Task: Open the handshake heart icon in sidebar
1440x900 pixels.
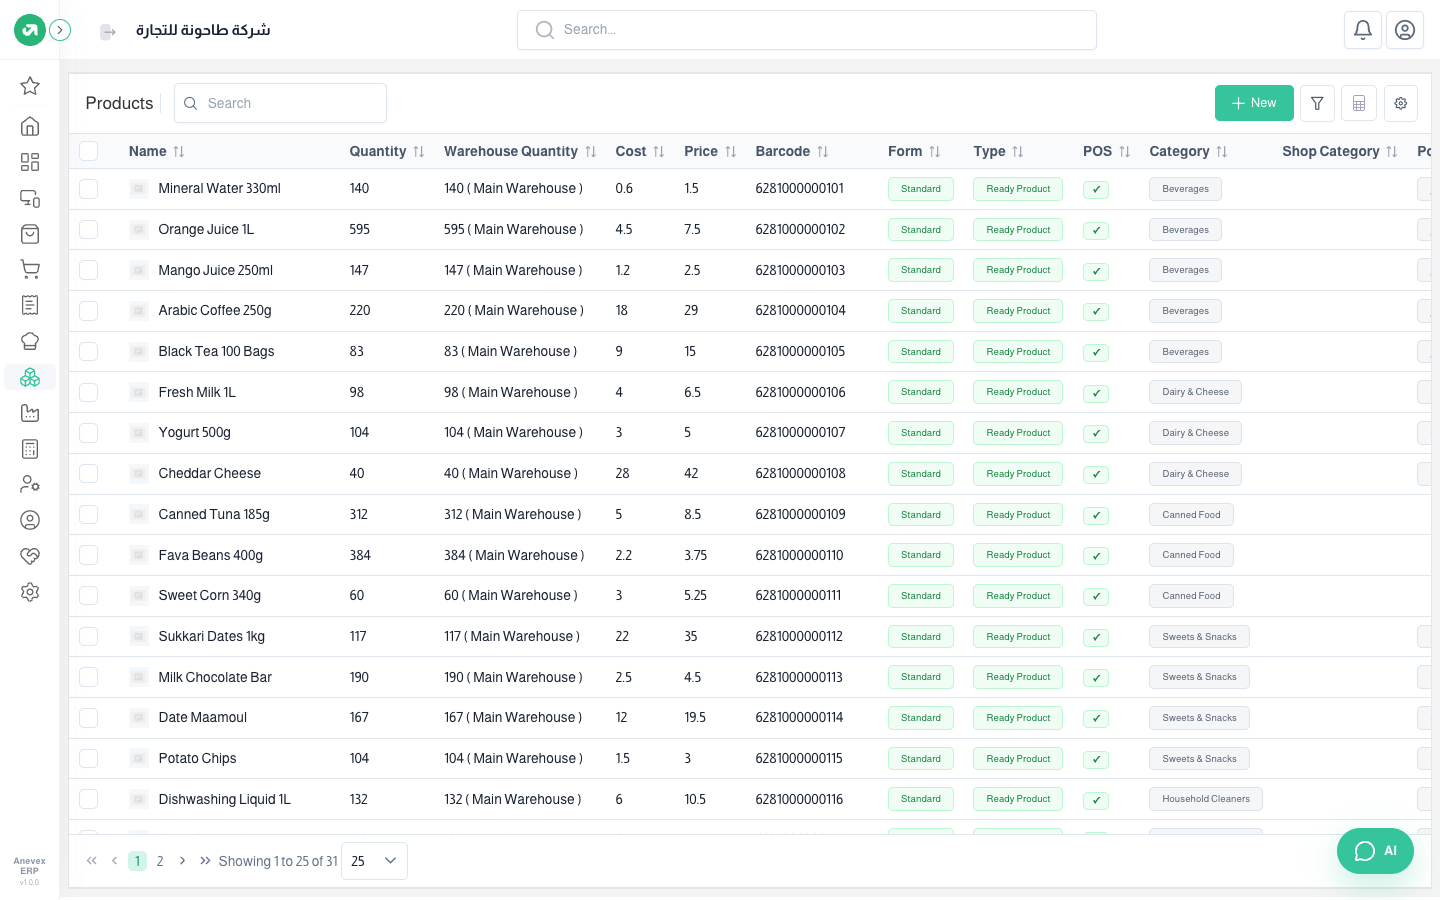Action: [30, 556]
